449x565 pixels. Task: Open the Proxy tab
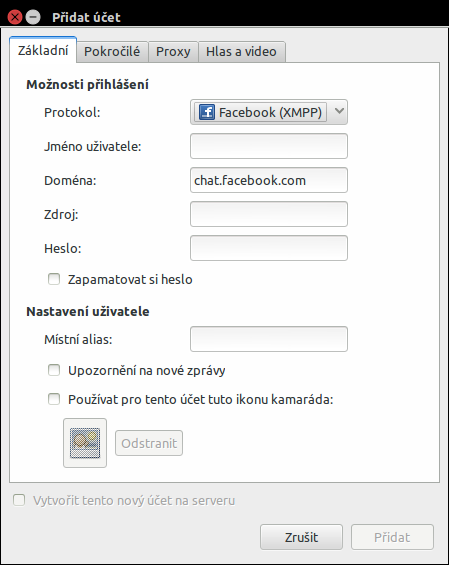point(173,52)
